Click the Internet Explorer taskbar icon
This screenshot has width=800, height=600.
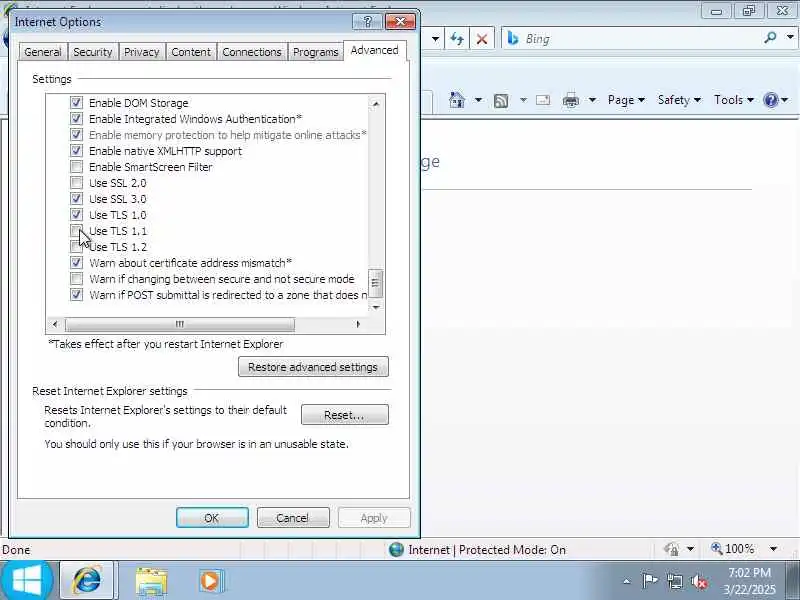pos(87,581)
